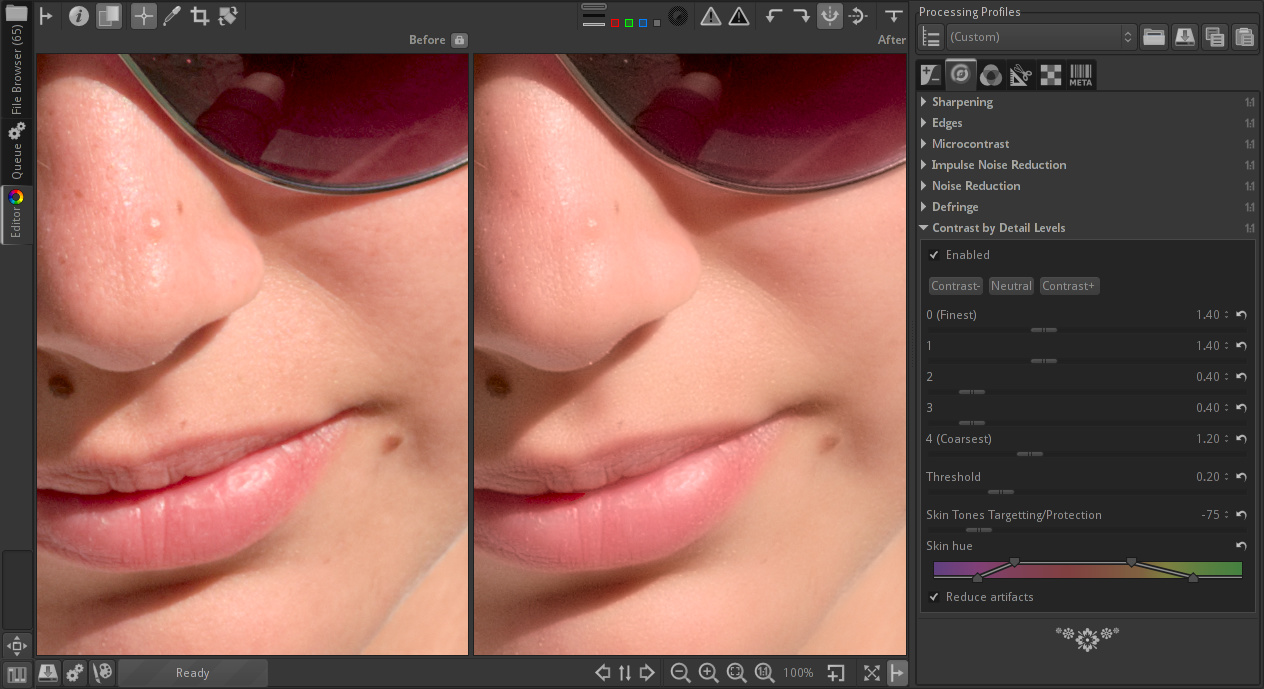Click the Neutral button
The height and width of the screenshot is (689, 1264).
[1011, 286]
